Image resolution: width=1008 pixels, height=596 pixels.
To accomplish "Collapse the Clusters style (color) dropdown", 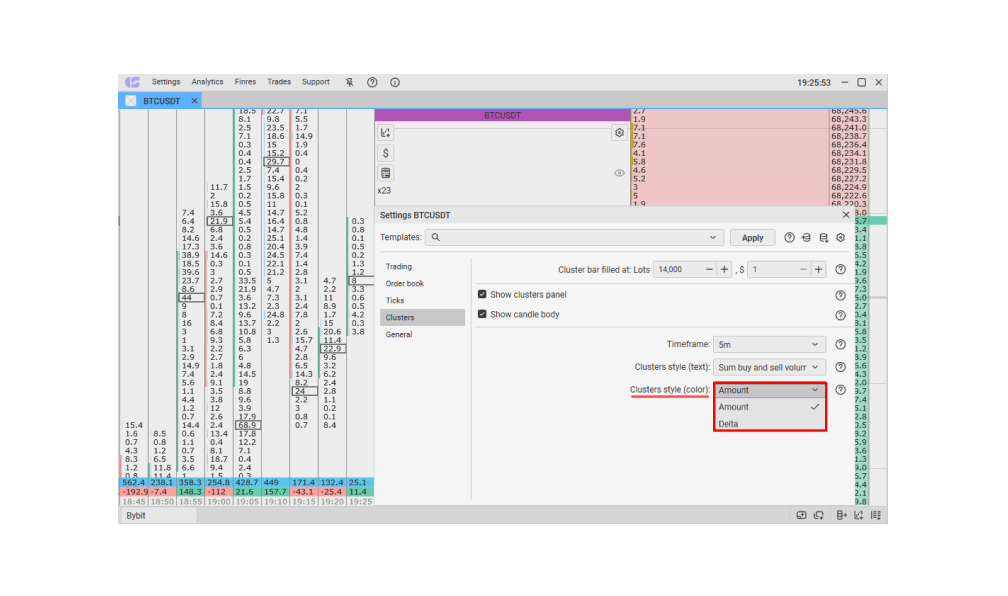I will point(770,390).
